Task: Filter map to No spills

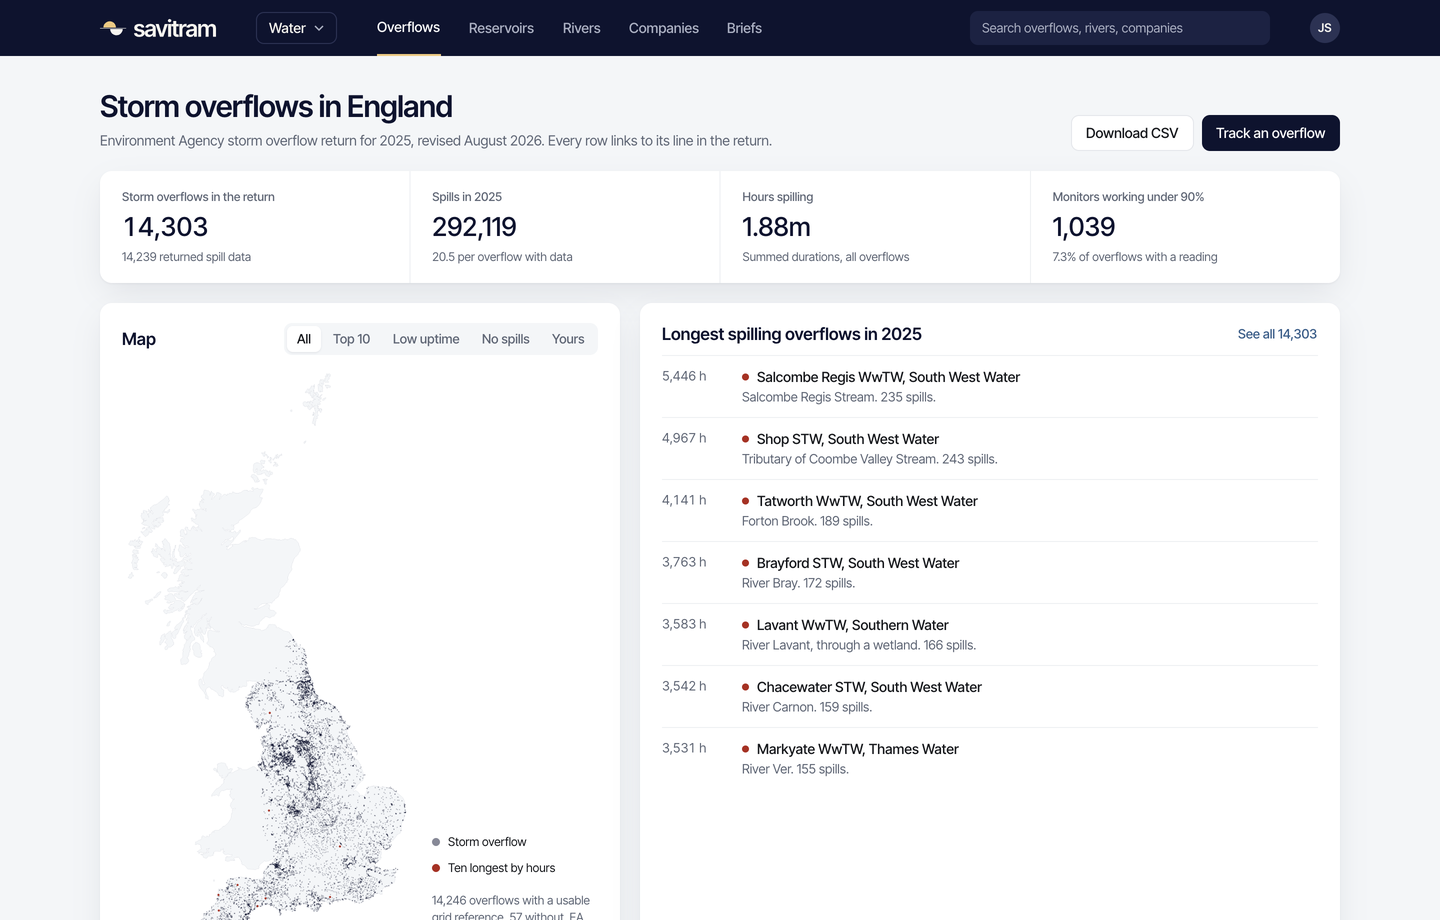Action: (x=506, y=339)
